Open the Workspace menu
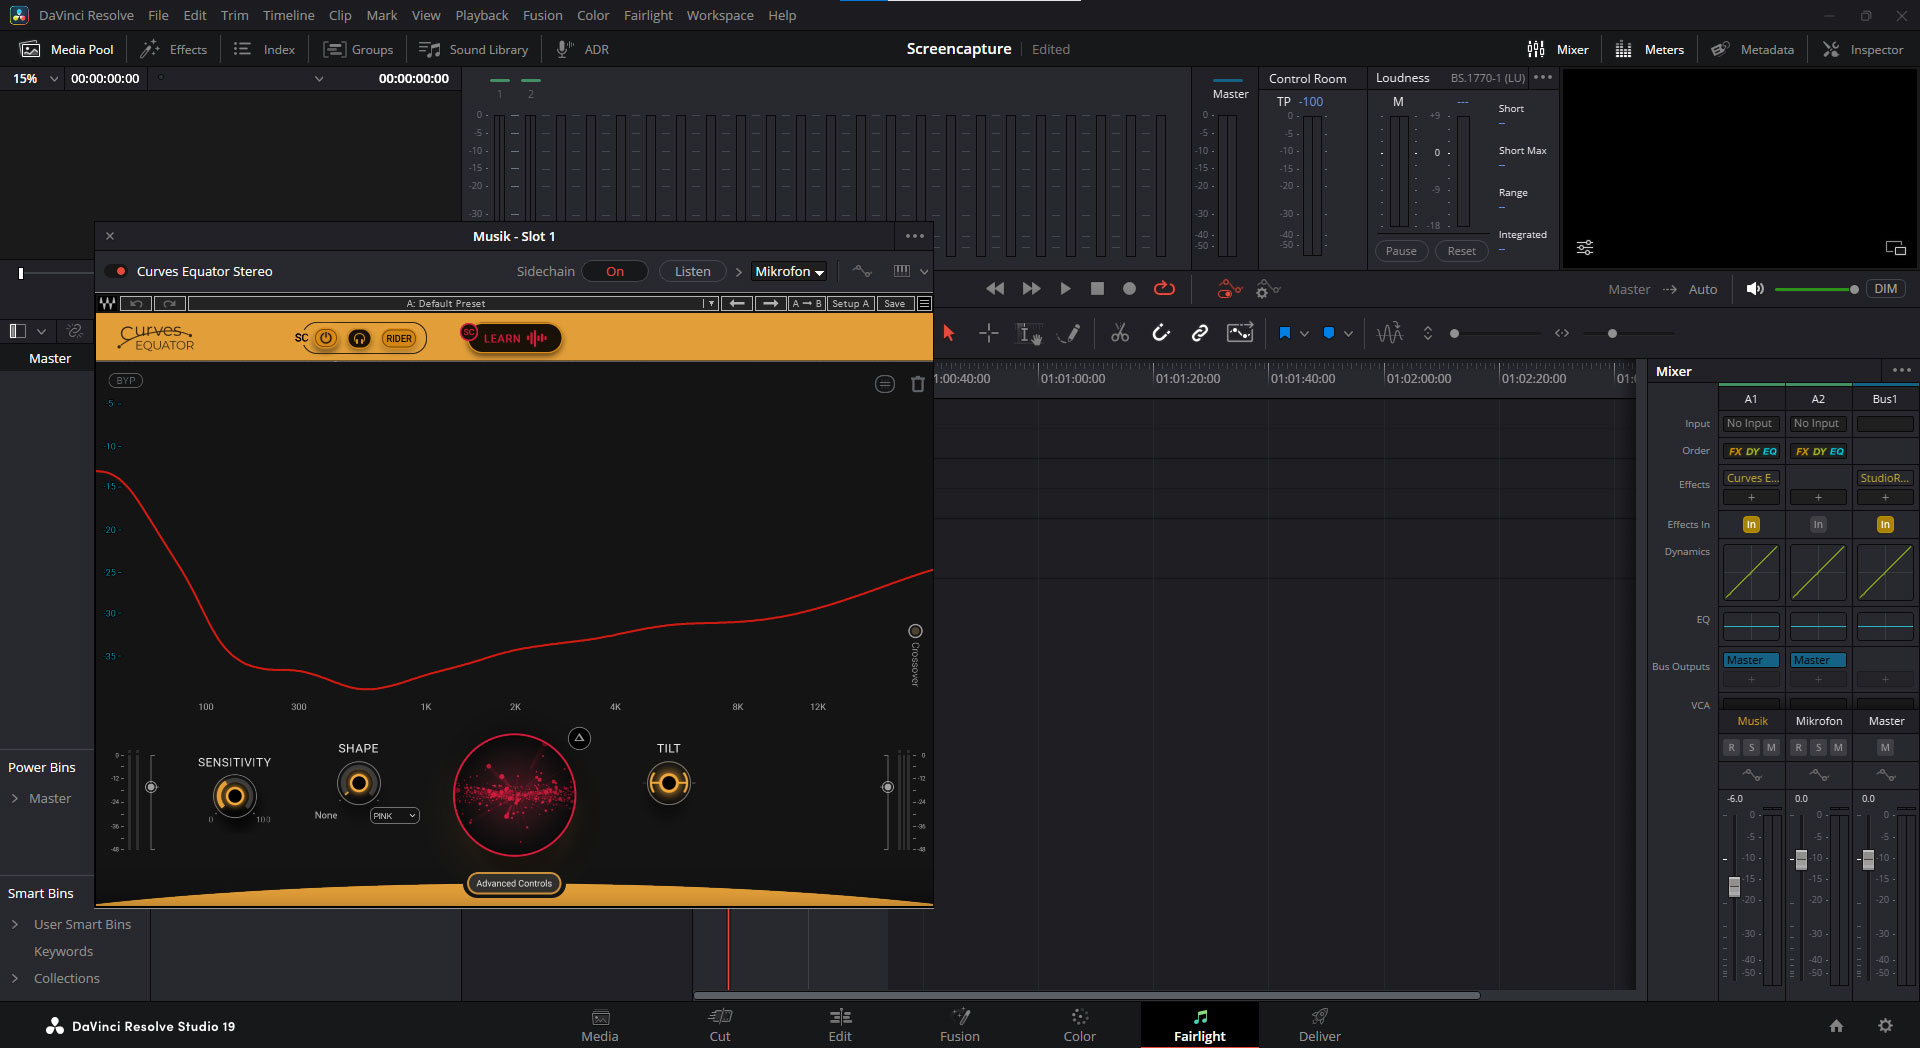The image size is (1920, 1048). coord(720,15)
